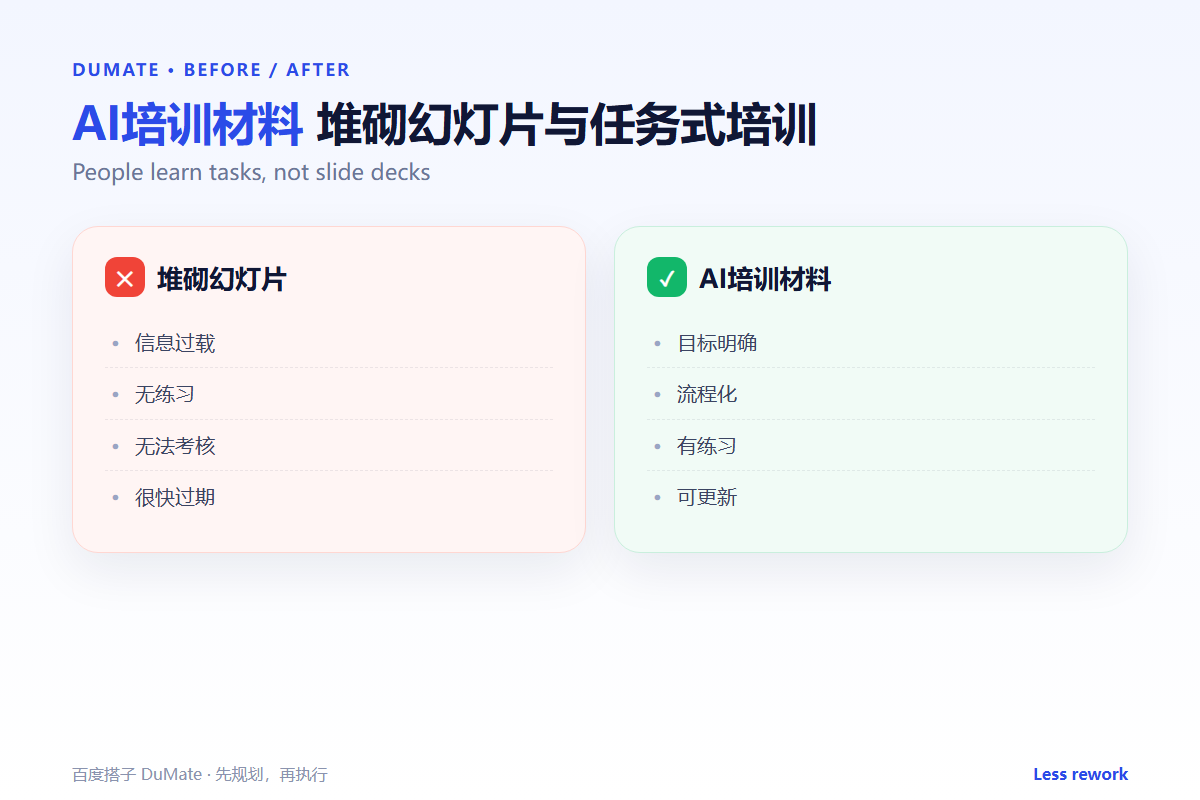Click the blue AI培训材料 text in the main title
Viewport: 1200px width, 800px height.
[187, 125]
